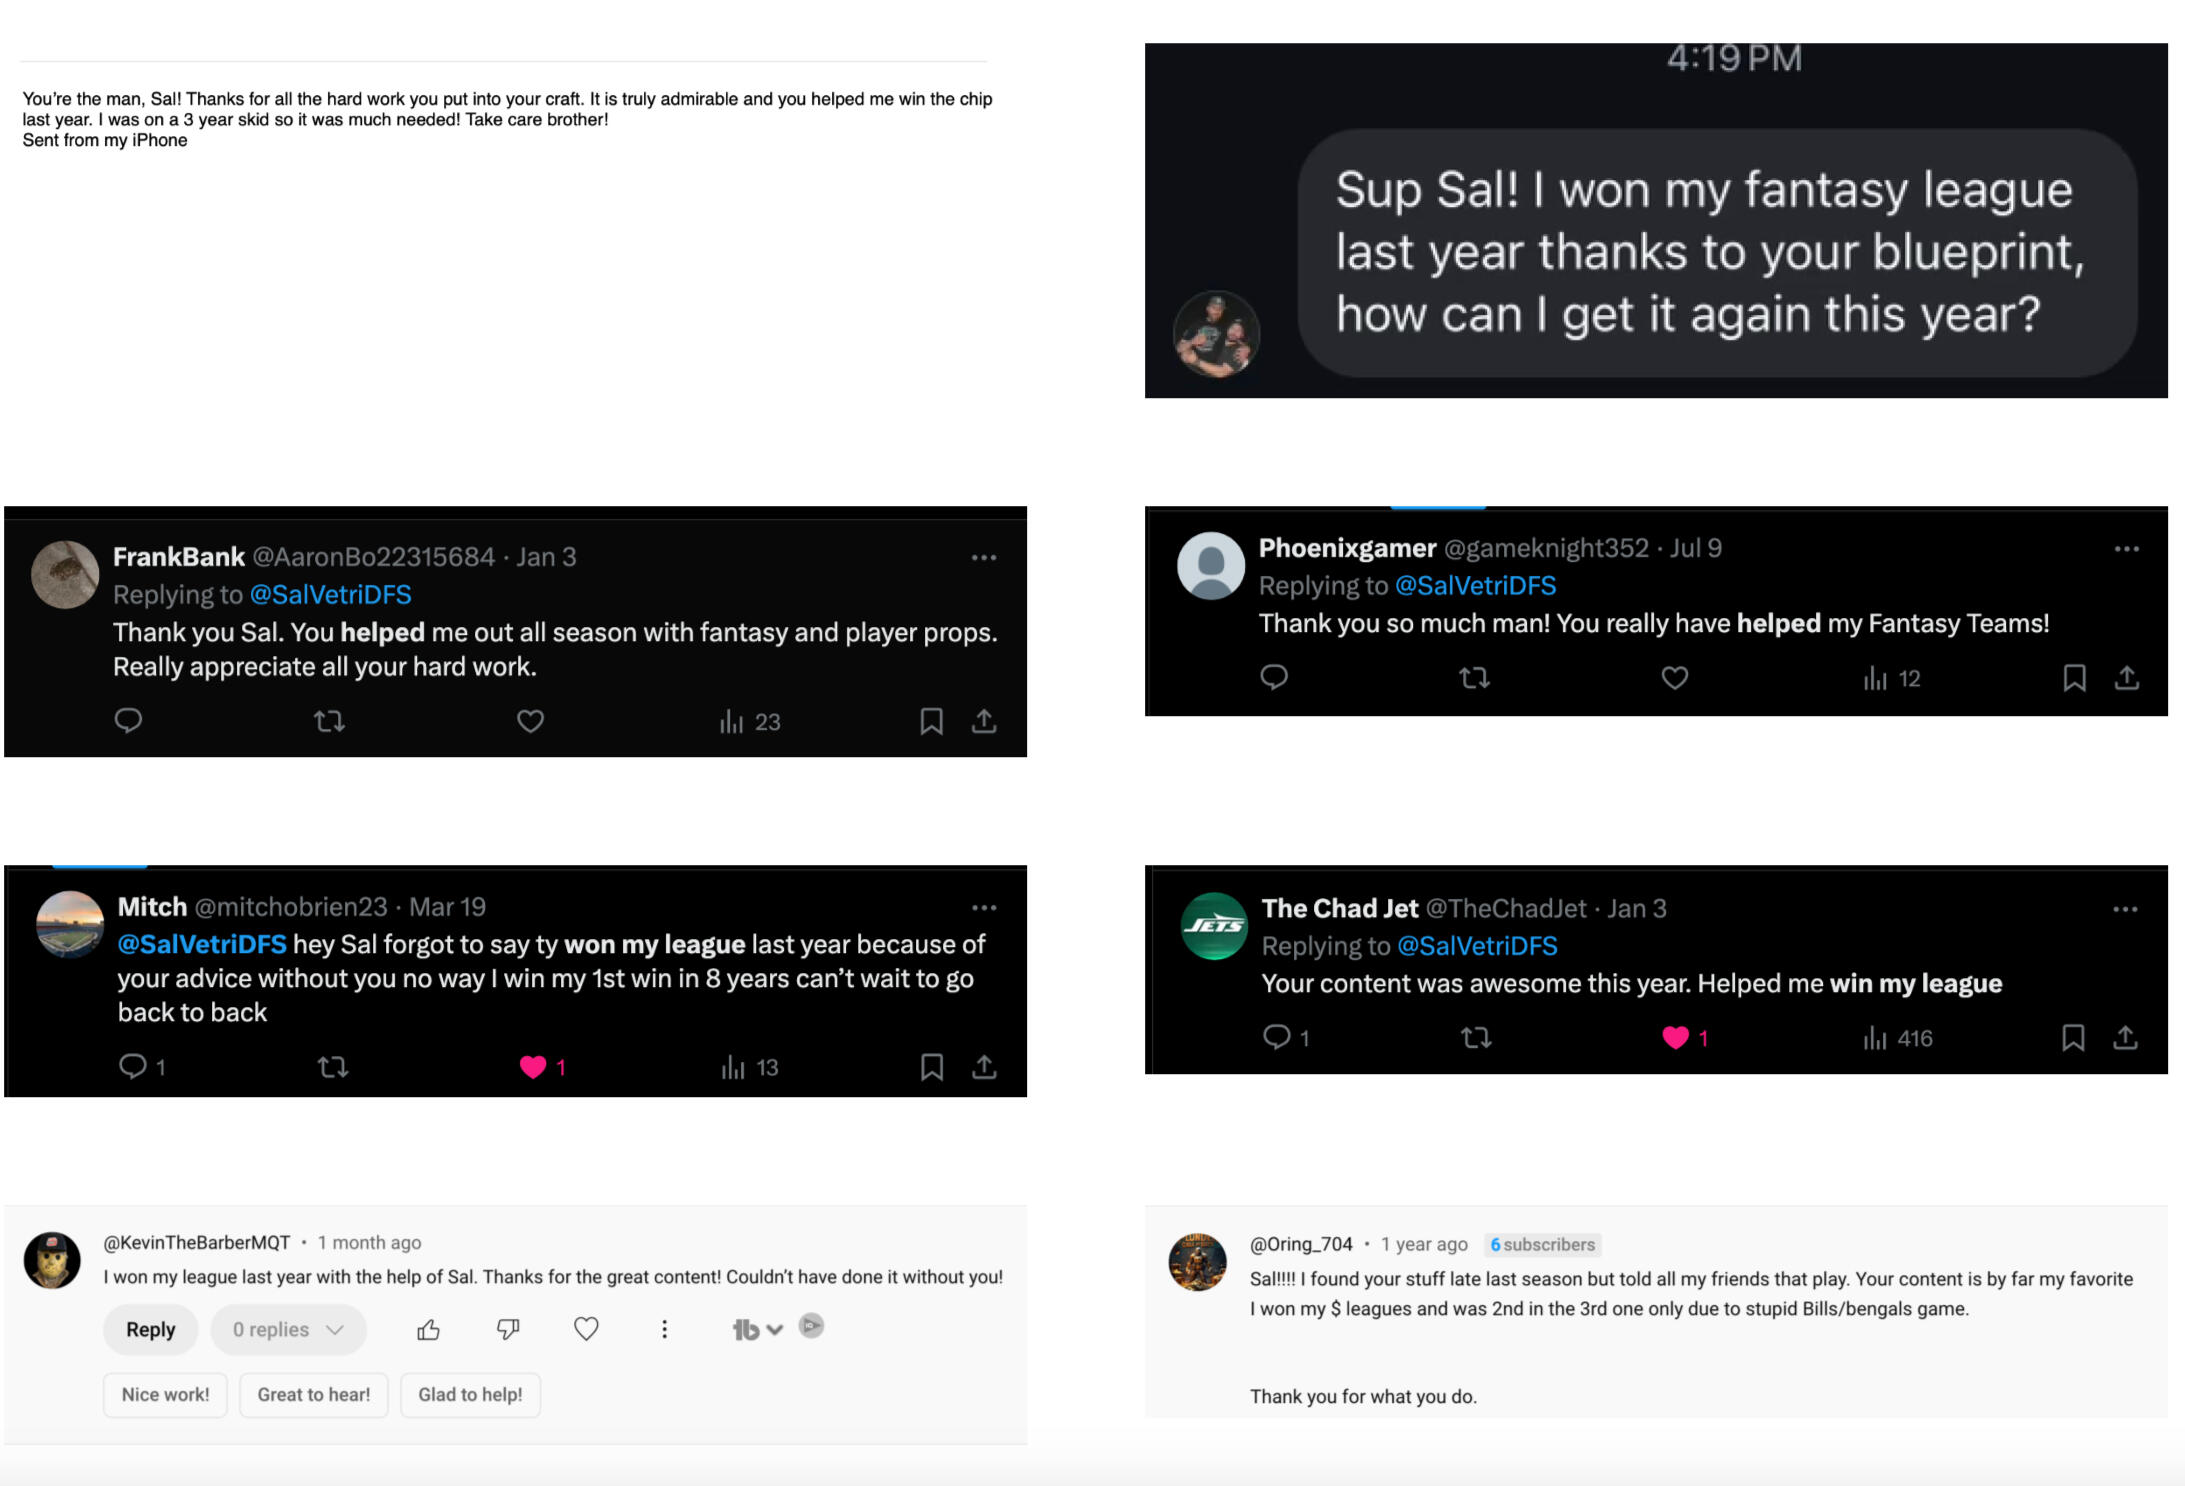Select the "Glad to help!" quick reply
The height and width of the screenshot is (1486, 2185).
[x=470, y=1394]
